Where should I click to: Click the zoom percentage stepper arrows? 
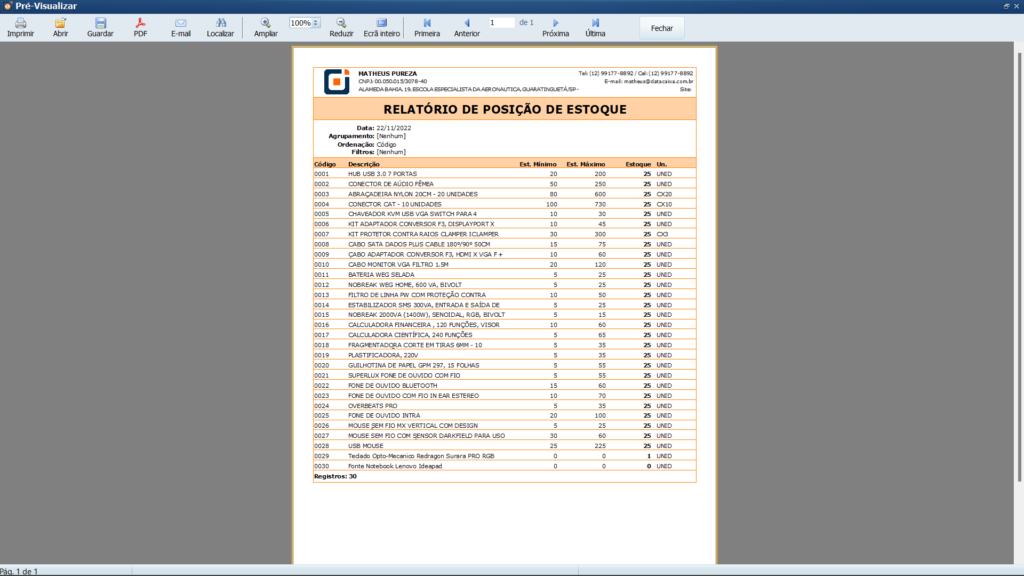pos(316,22)
